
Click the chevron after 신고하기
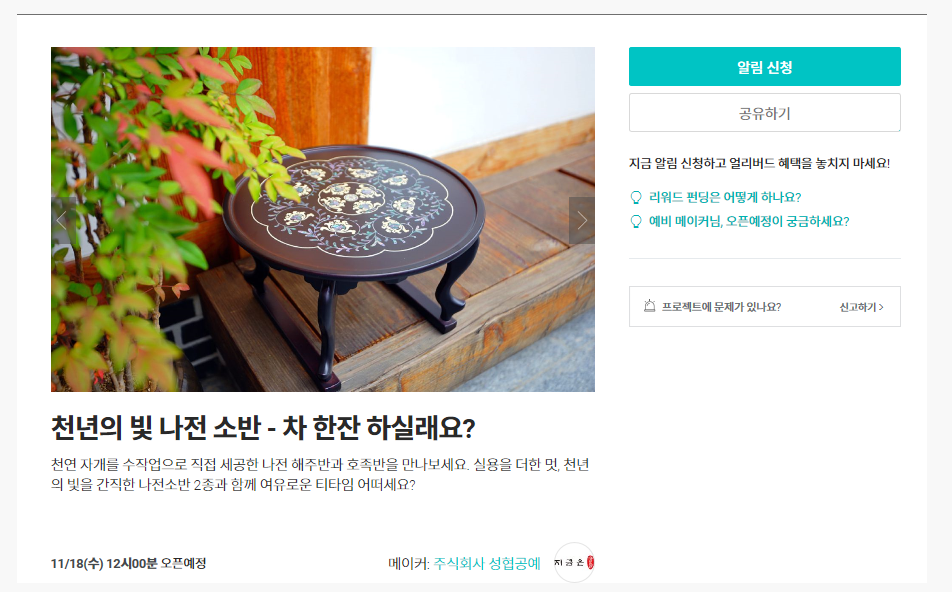882,307
